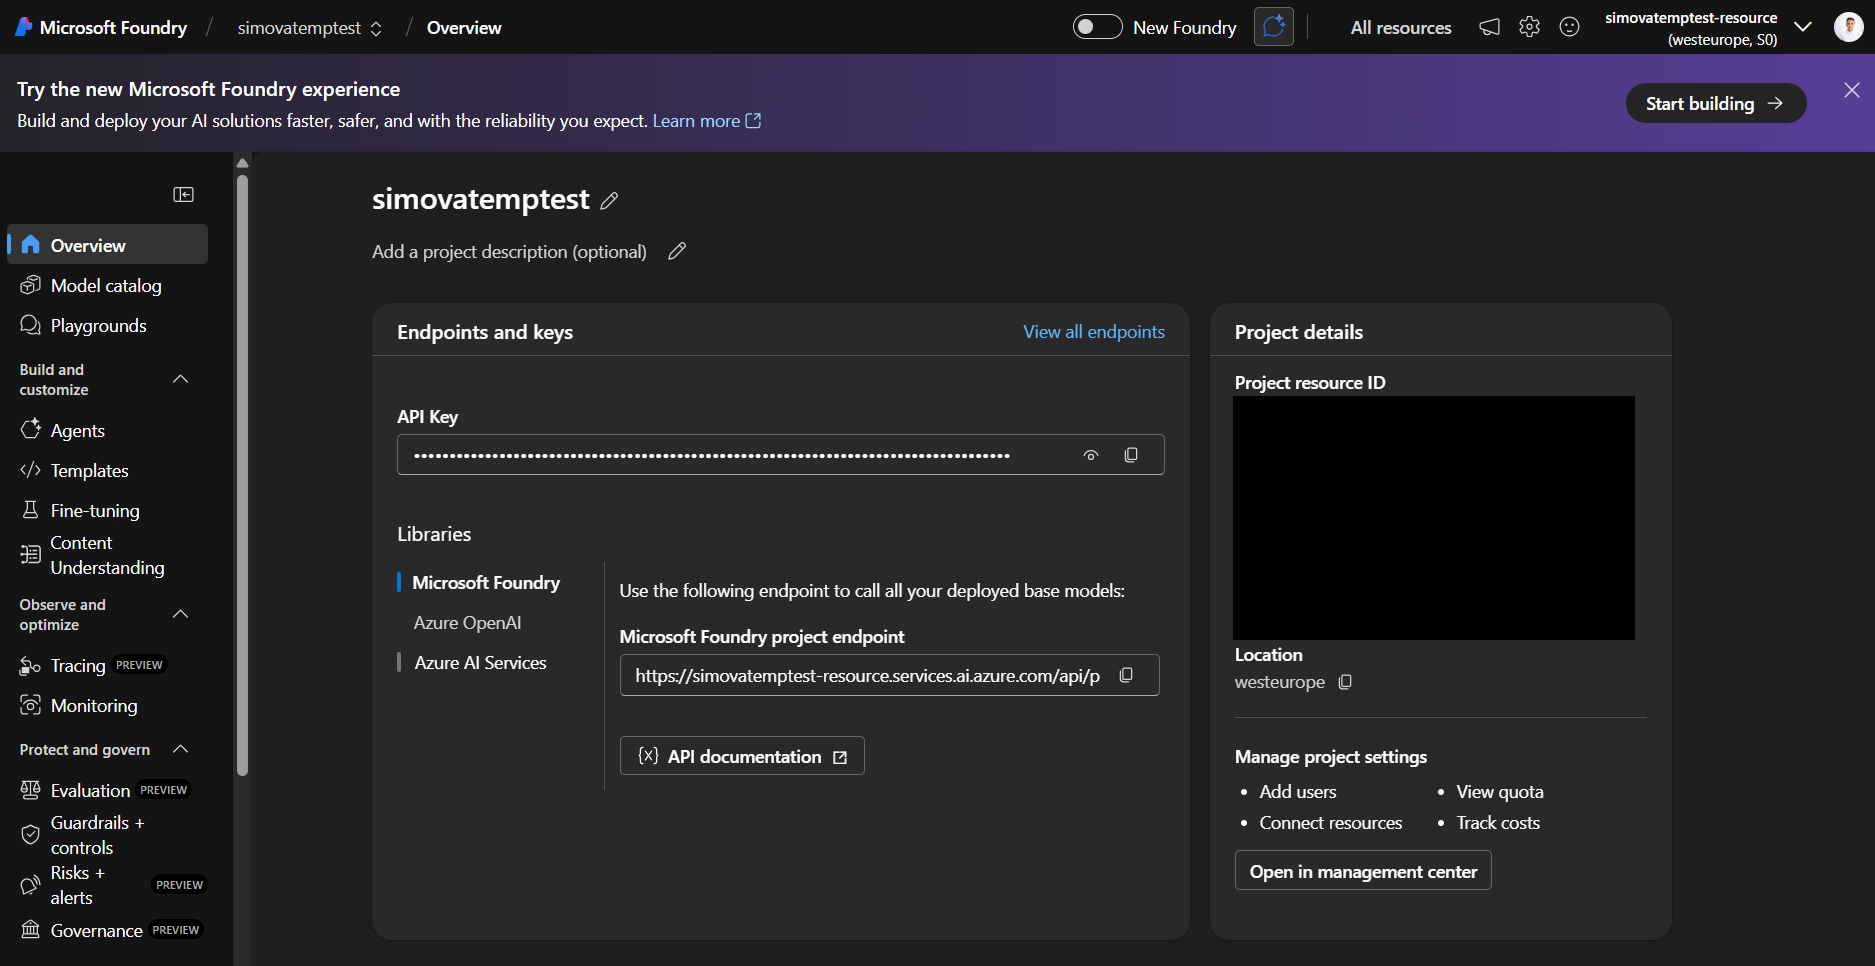Open the simovatemptest project switcher
This screenshot has width=1875, height=966.
310,28
